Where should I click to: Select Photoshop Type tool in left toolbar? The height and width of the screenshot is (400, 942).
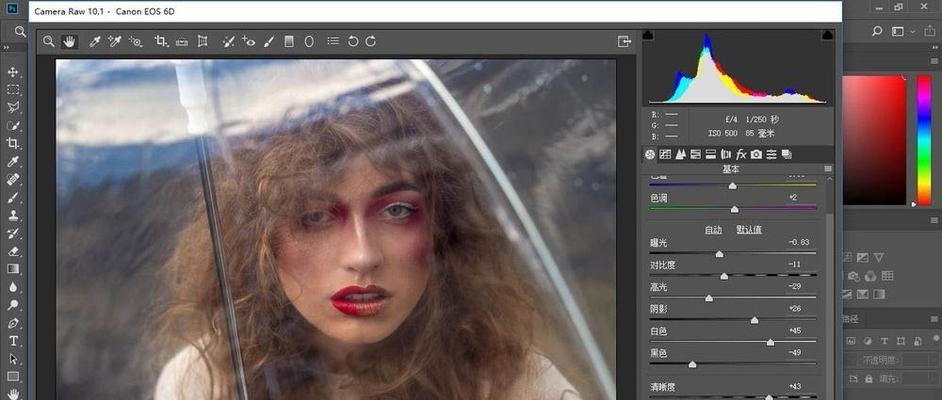click(13, 341)
